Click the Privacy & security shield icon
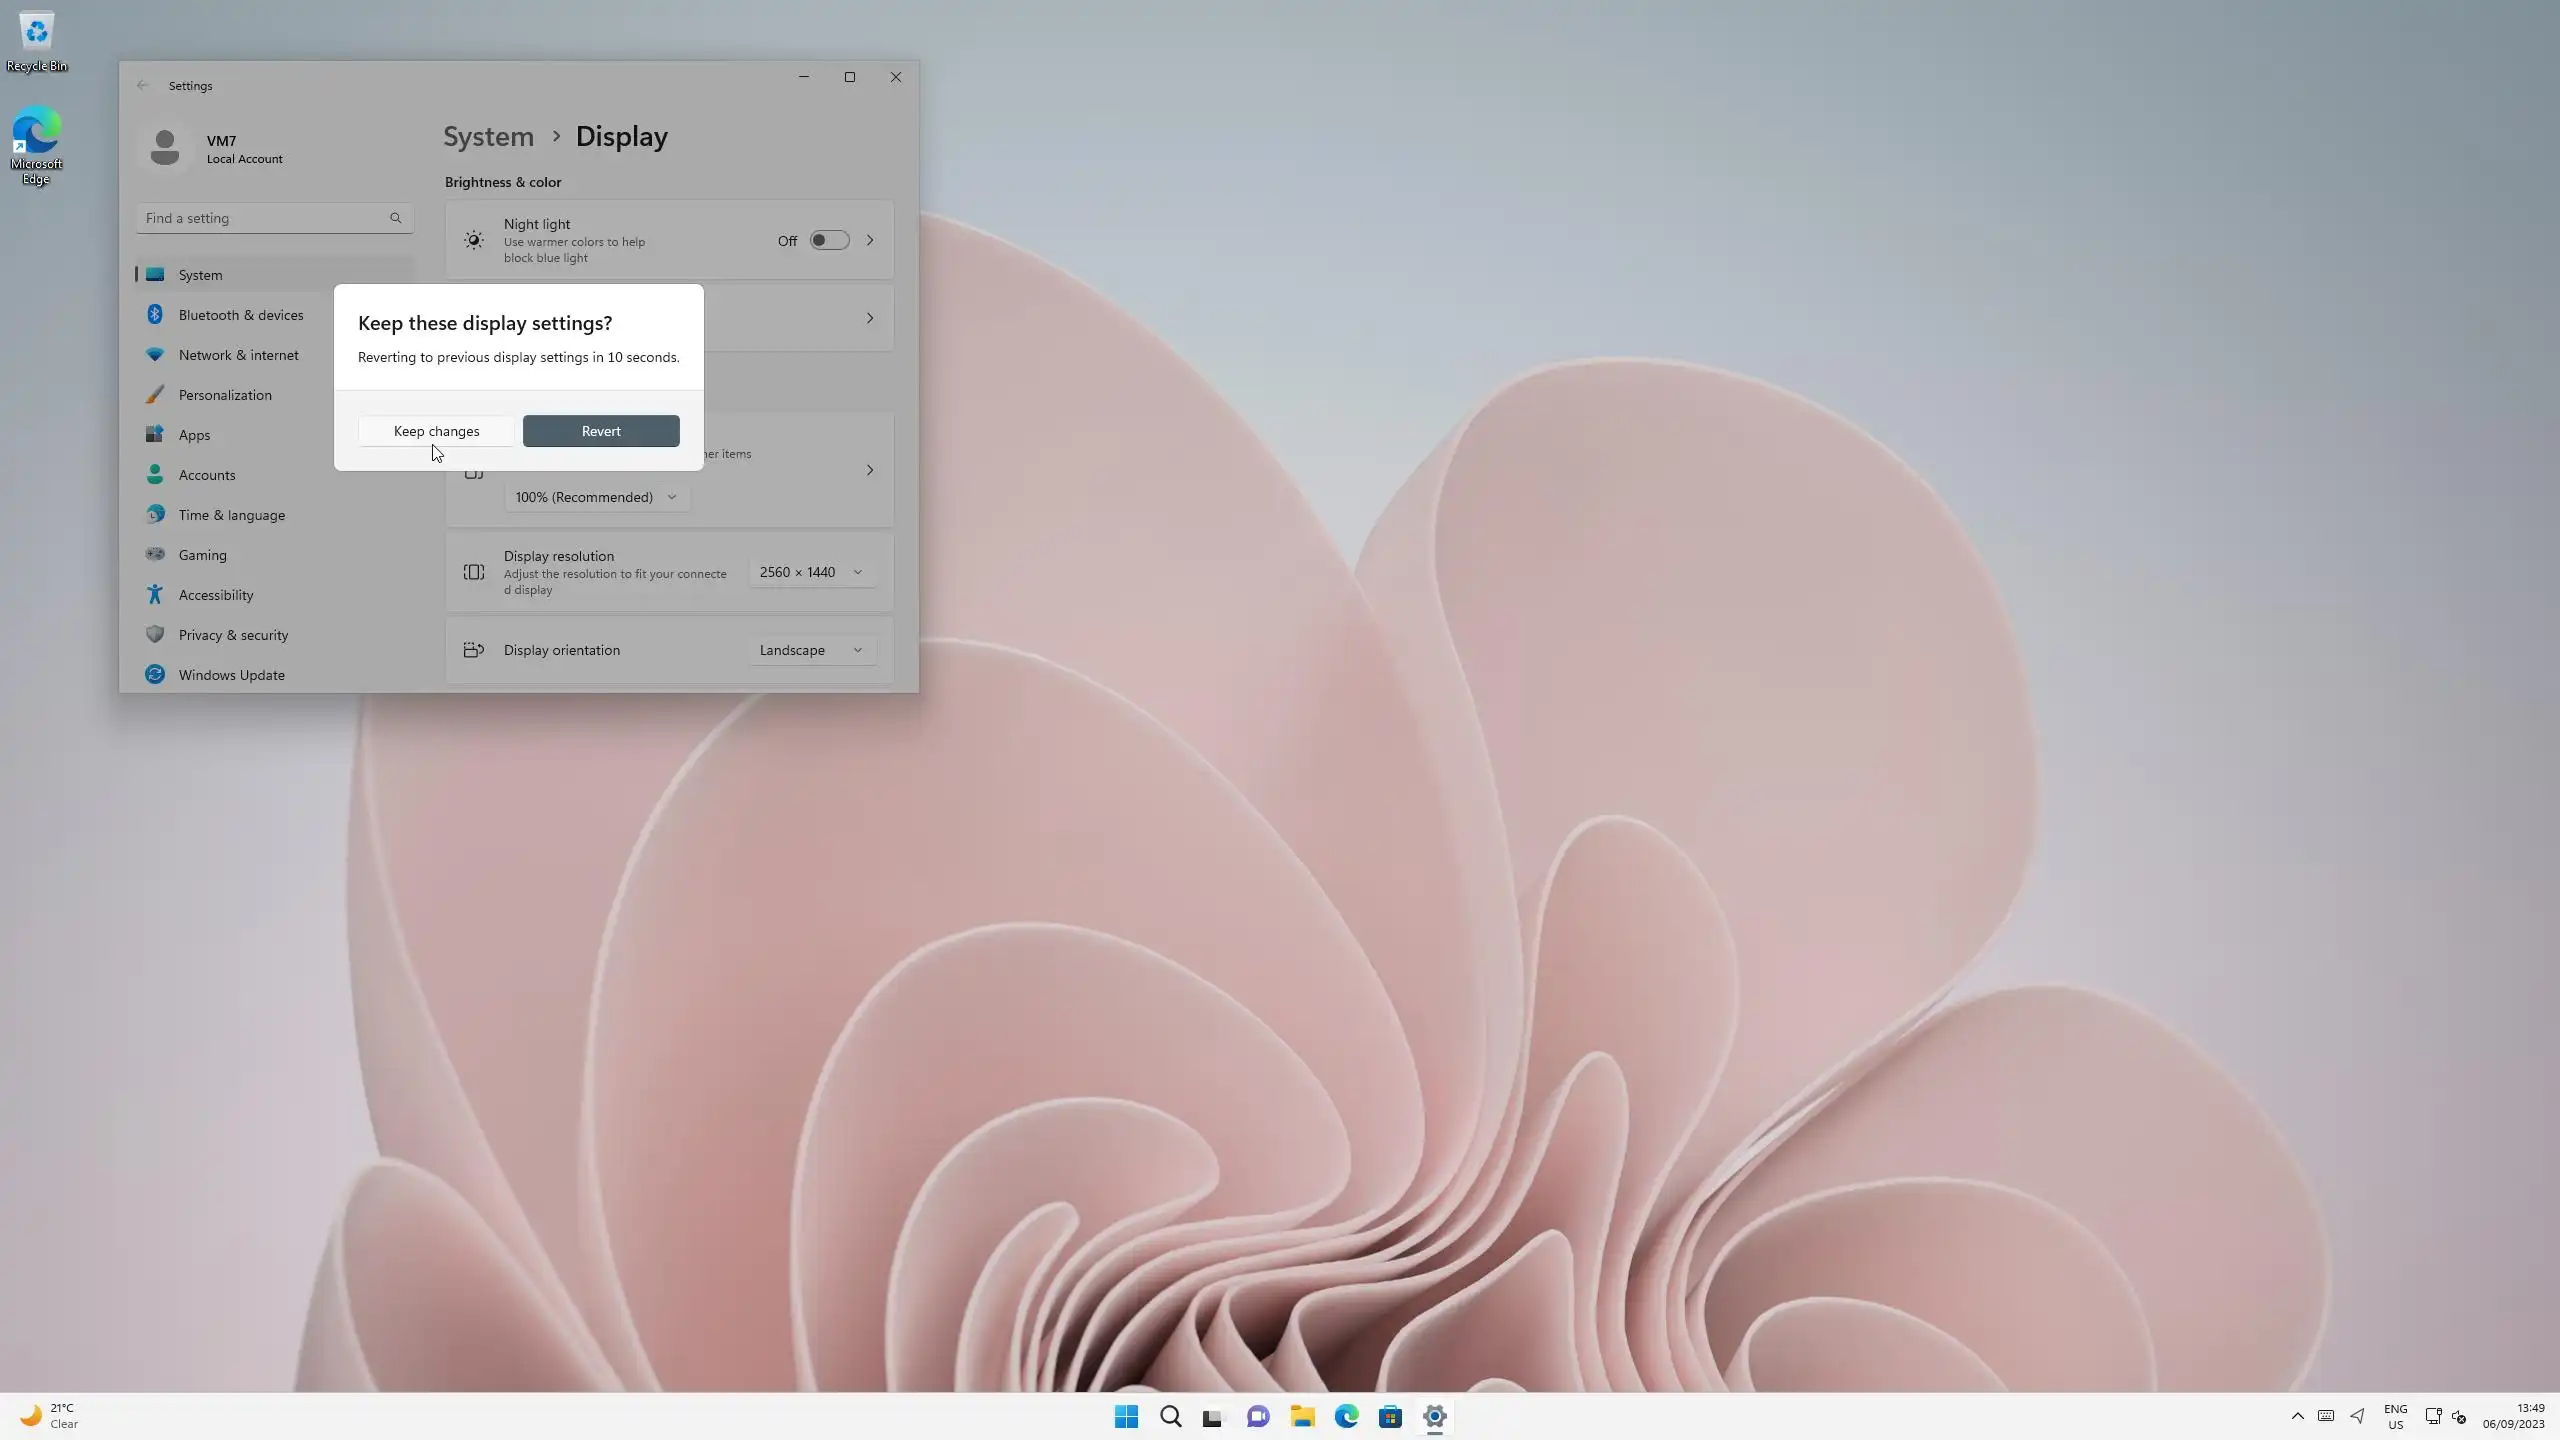This screenshot has height=1440, width=2560. coord(155,635)
